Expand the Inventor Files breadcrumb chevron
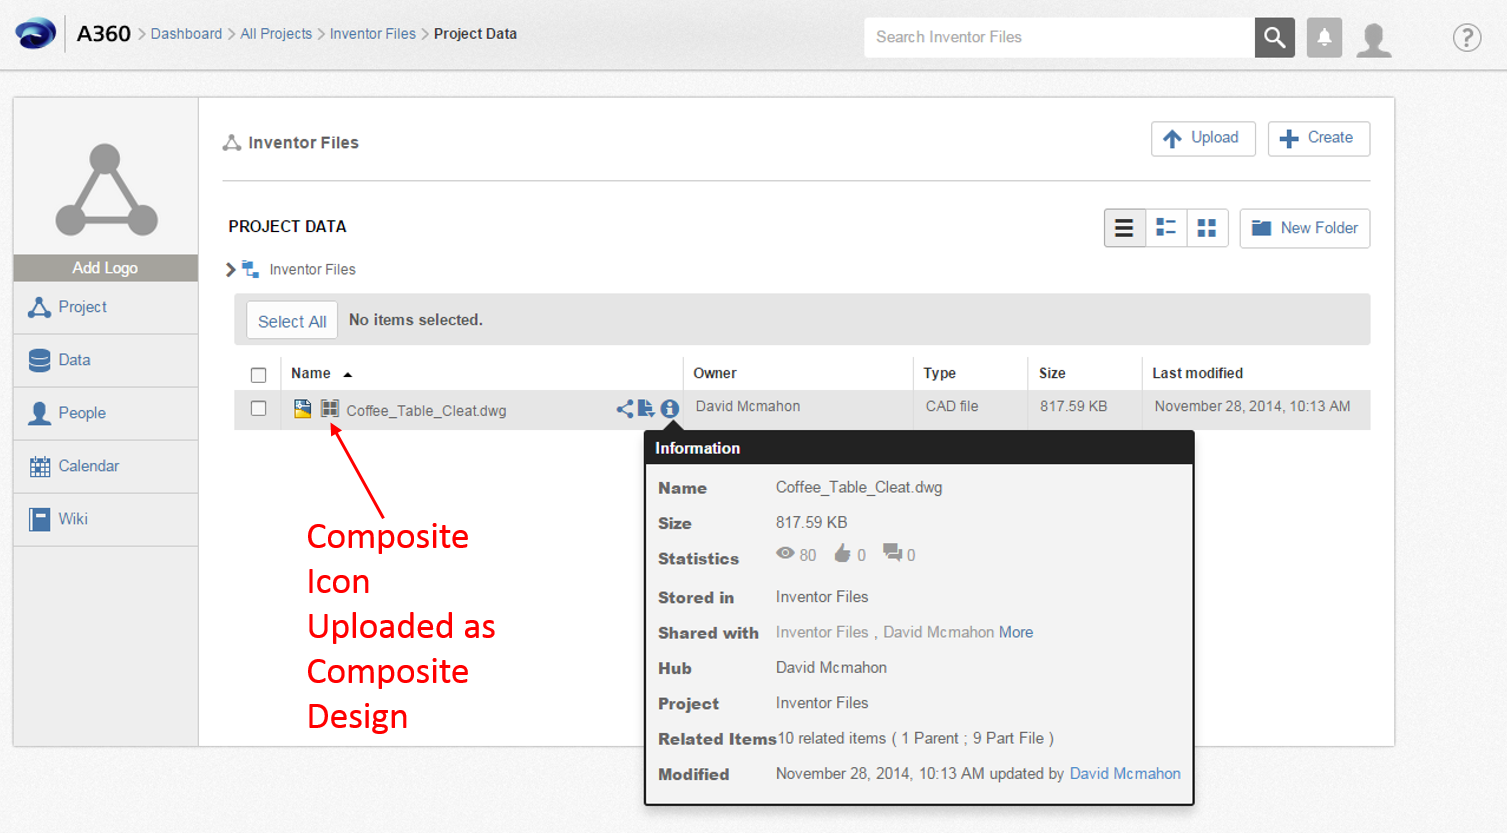 click(230, 269)
